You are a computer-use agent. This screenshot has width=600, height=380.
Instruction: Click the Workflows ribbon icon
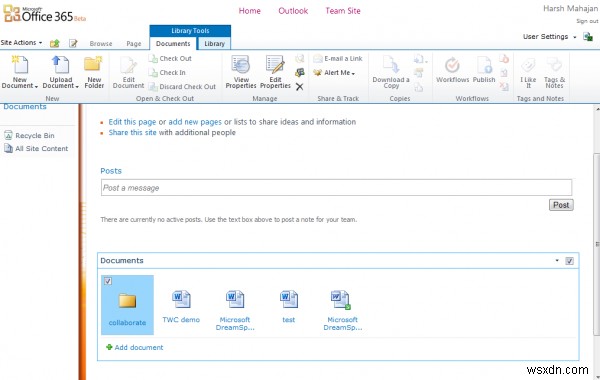(452, 70)
